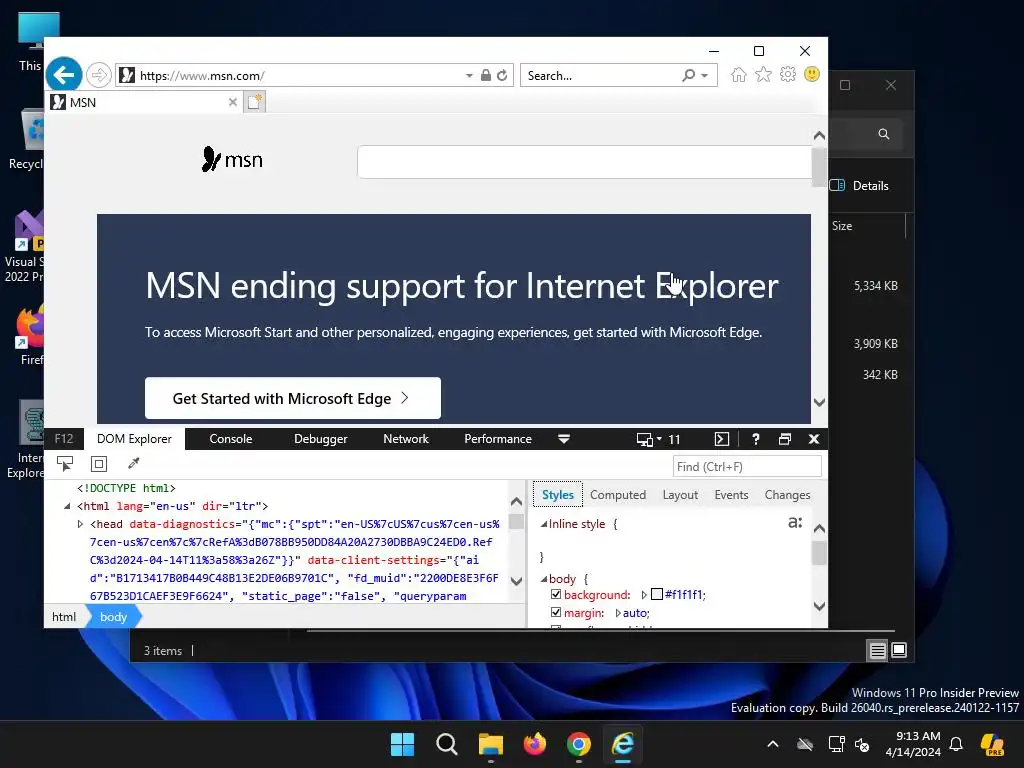Viewport: 1024px width, 768px height.
Task: Switch to the Performance tab
Action: (498, 439)
